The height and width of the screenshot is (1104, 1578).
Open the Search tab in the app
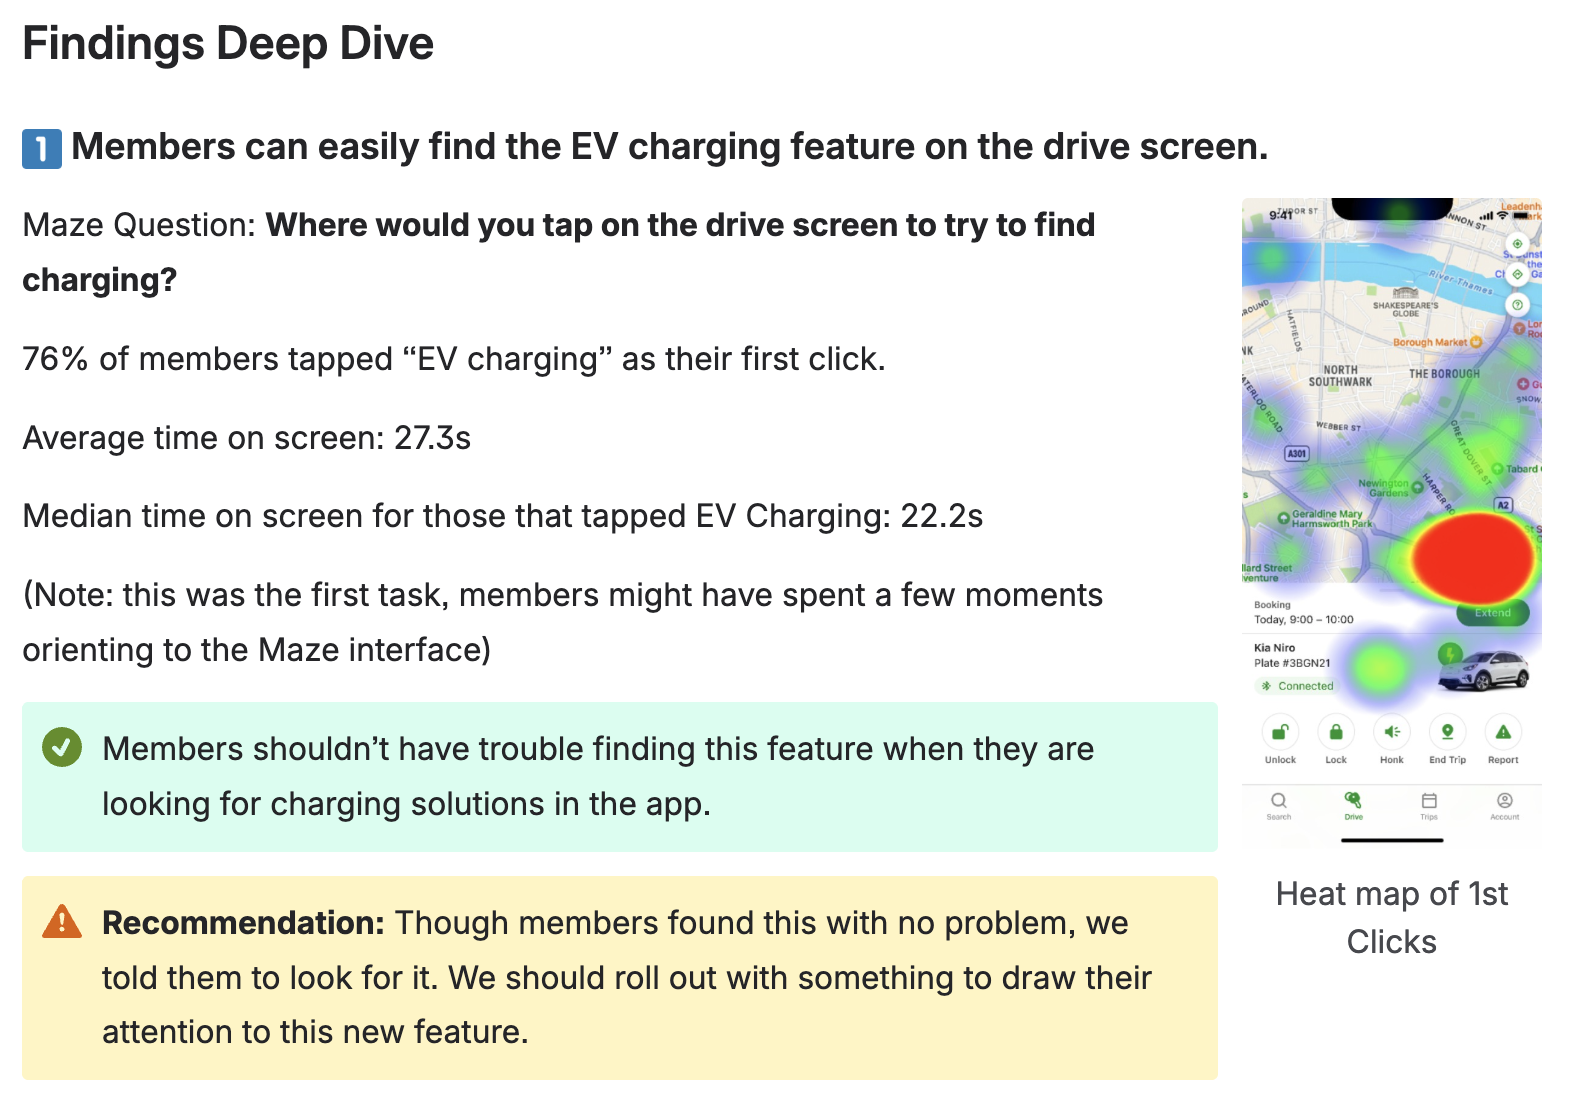tap(1278, 806)
